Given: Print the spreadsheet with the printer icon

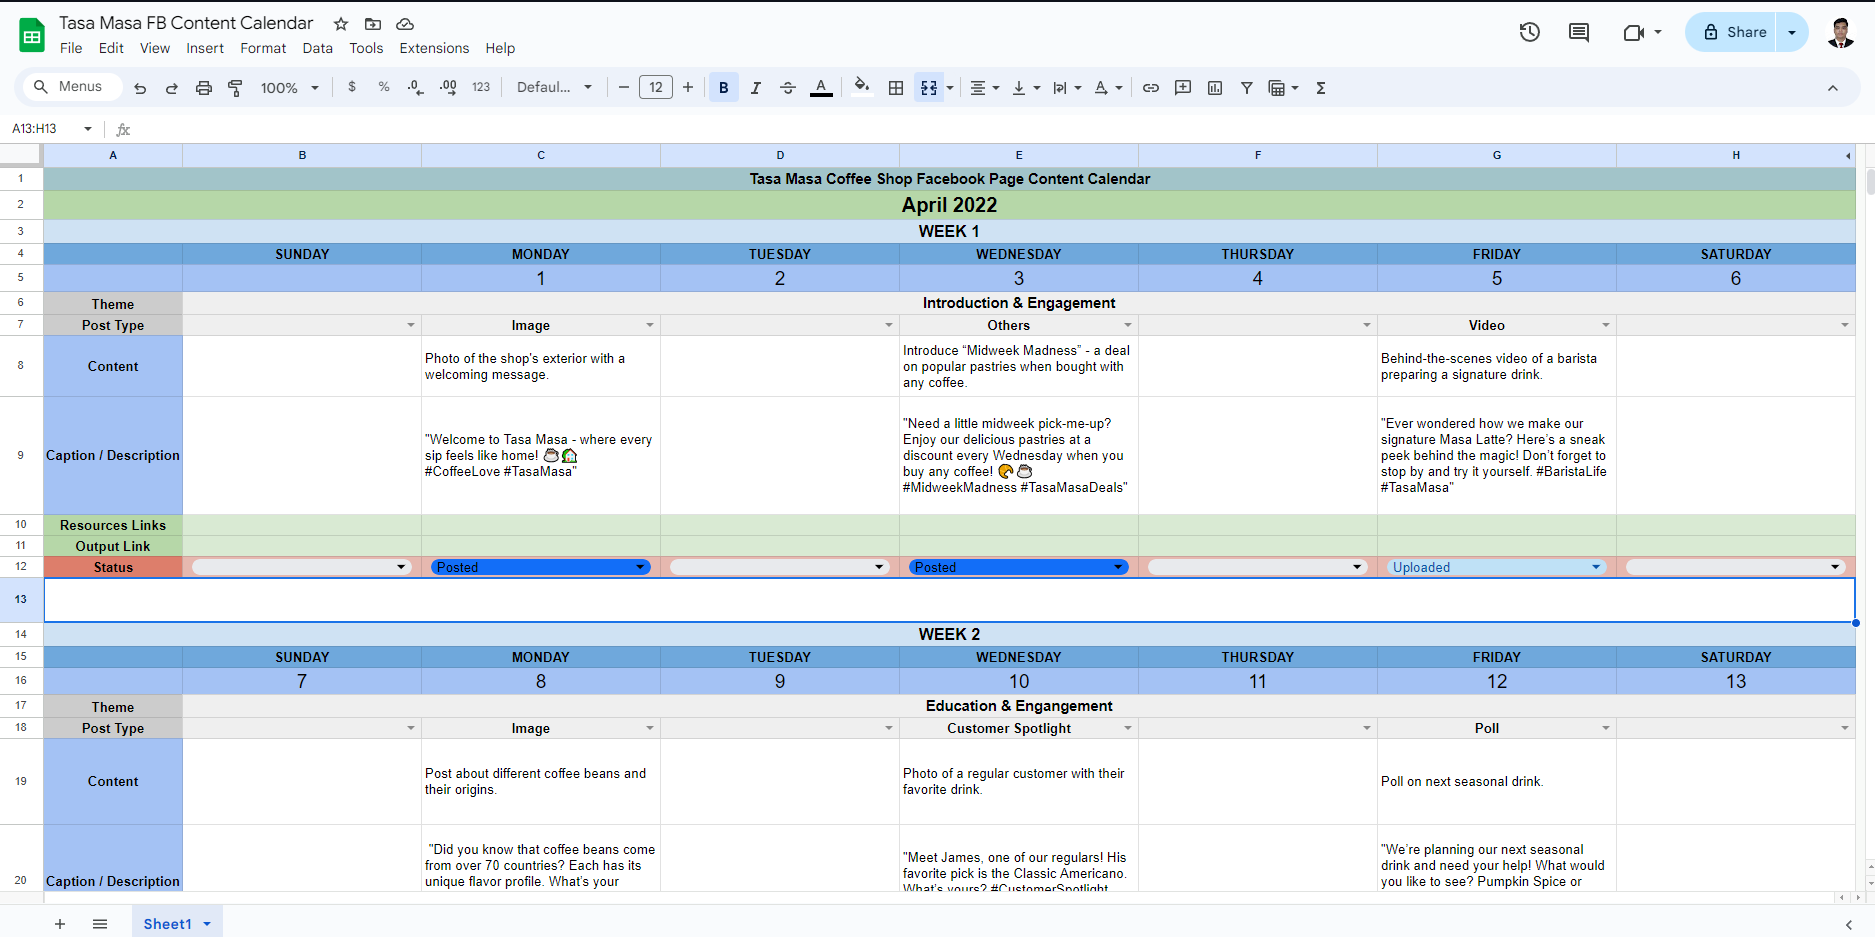Looking at the screenshot, I should coord(204,88).
